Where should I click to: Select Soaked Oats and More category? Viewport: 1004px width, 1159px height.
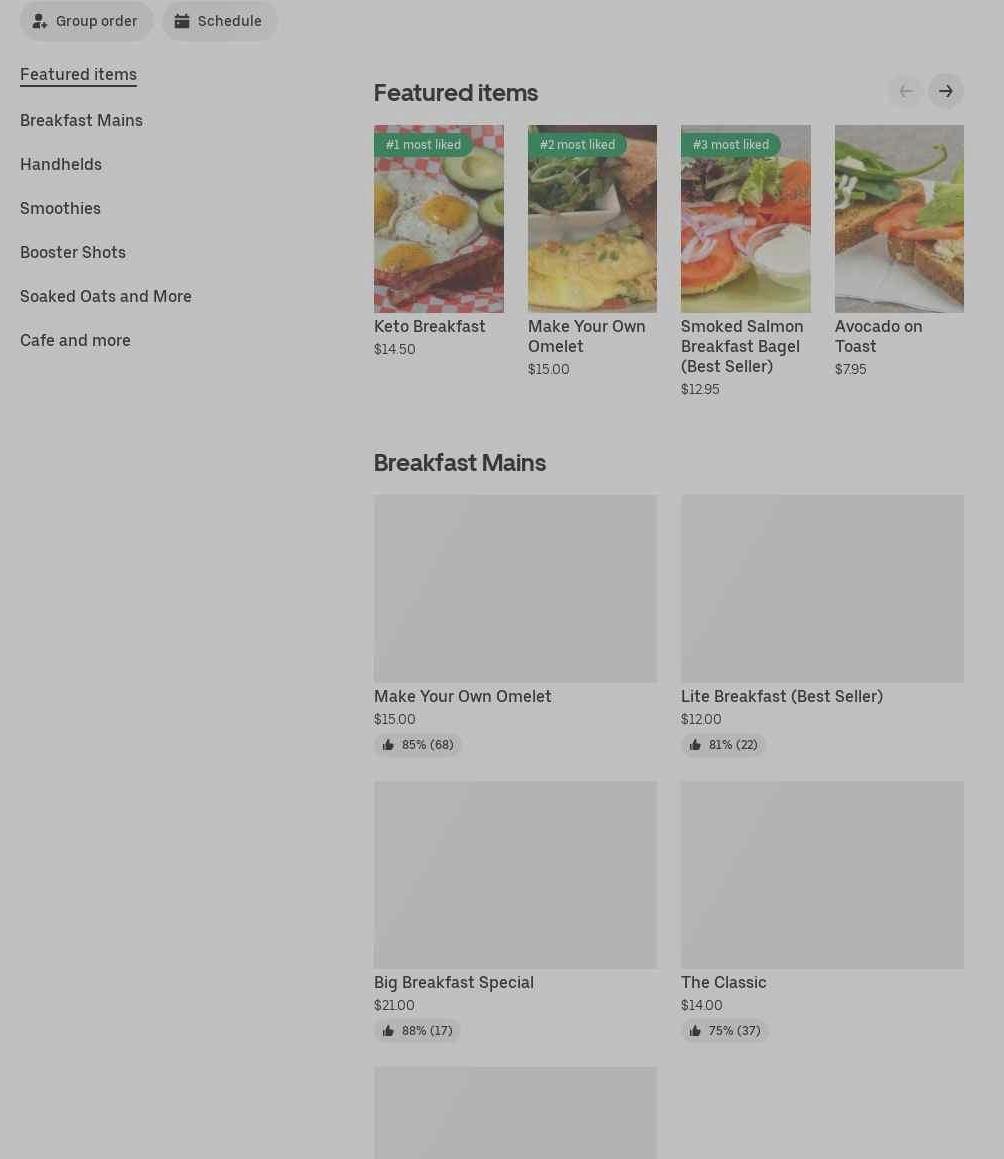(x=106, y=296)
